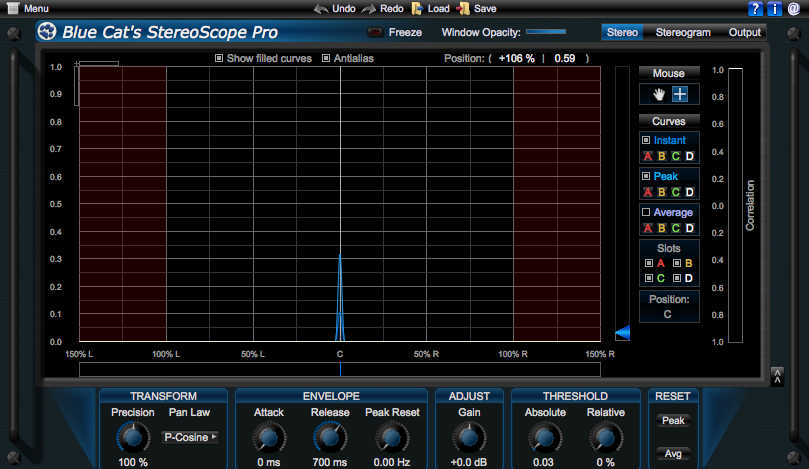
Task: Toggle Instant curve visibility checkbox
Action: point(646,140)
